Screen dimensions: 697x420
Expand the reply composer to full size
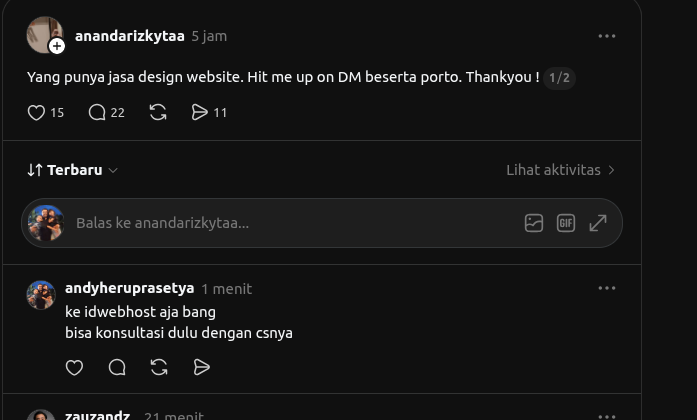point(598,223)
